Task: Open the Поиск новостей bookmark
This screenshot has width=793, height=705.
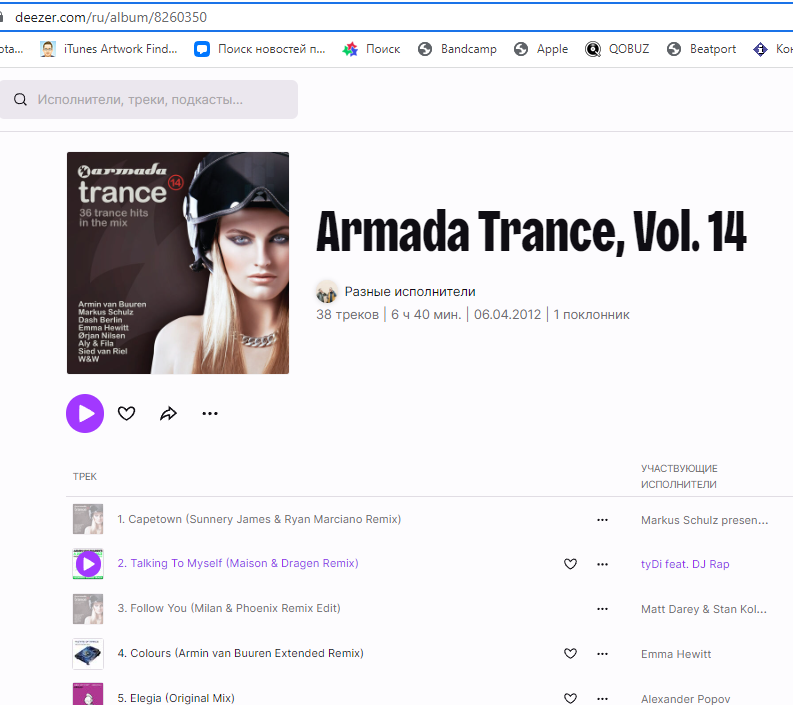Action: pos(260,49)
